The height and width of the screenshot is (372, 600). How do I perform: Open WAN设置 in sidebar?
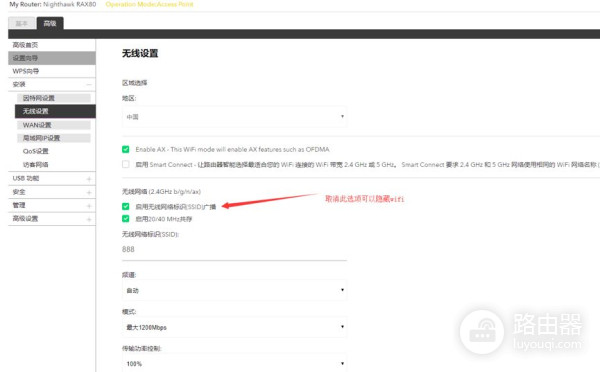(x=54, y=125)
